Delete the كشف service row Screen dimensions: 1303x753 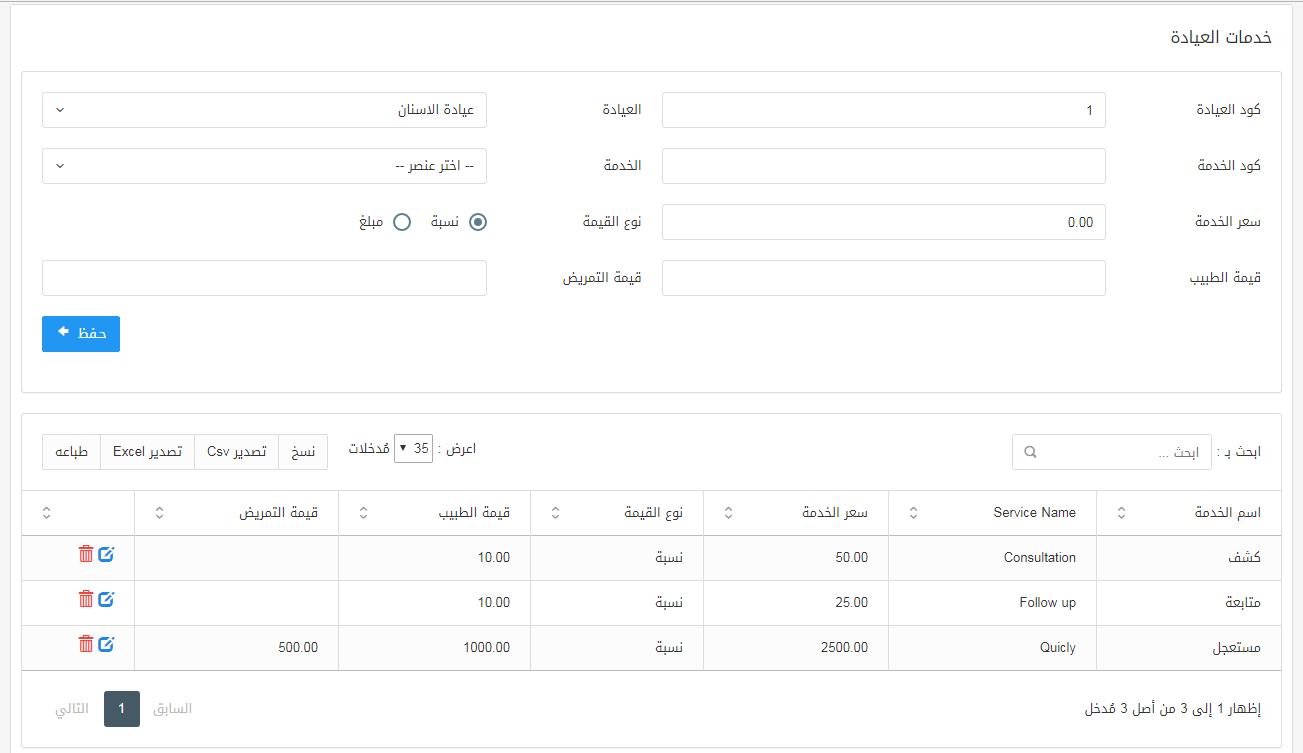pos(86,554)
